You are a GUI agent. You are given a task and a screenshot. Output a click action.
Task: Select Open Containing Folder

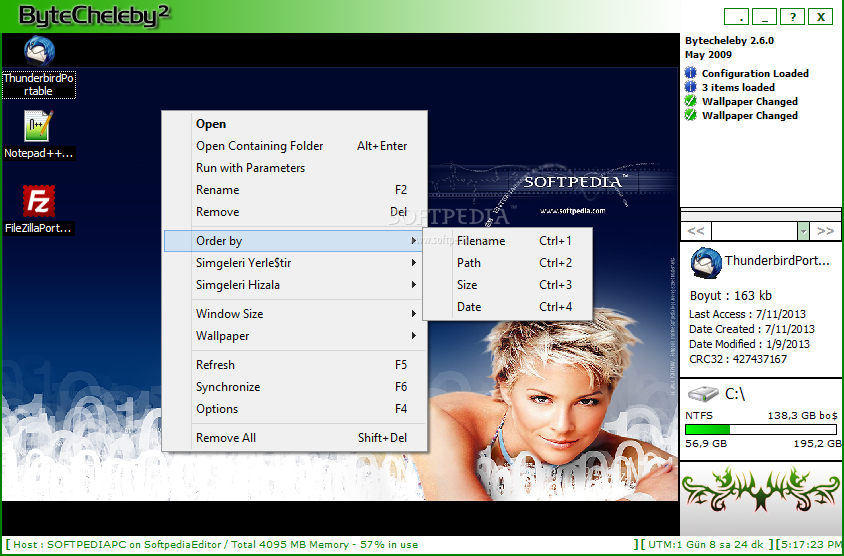294,146
